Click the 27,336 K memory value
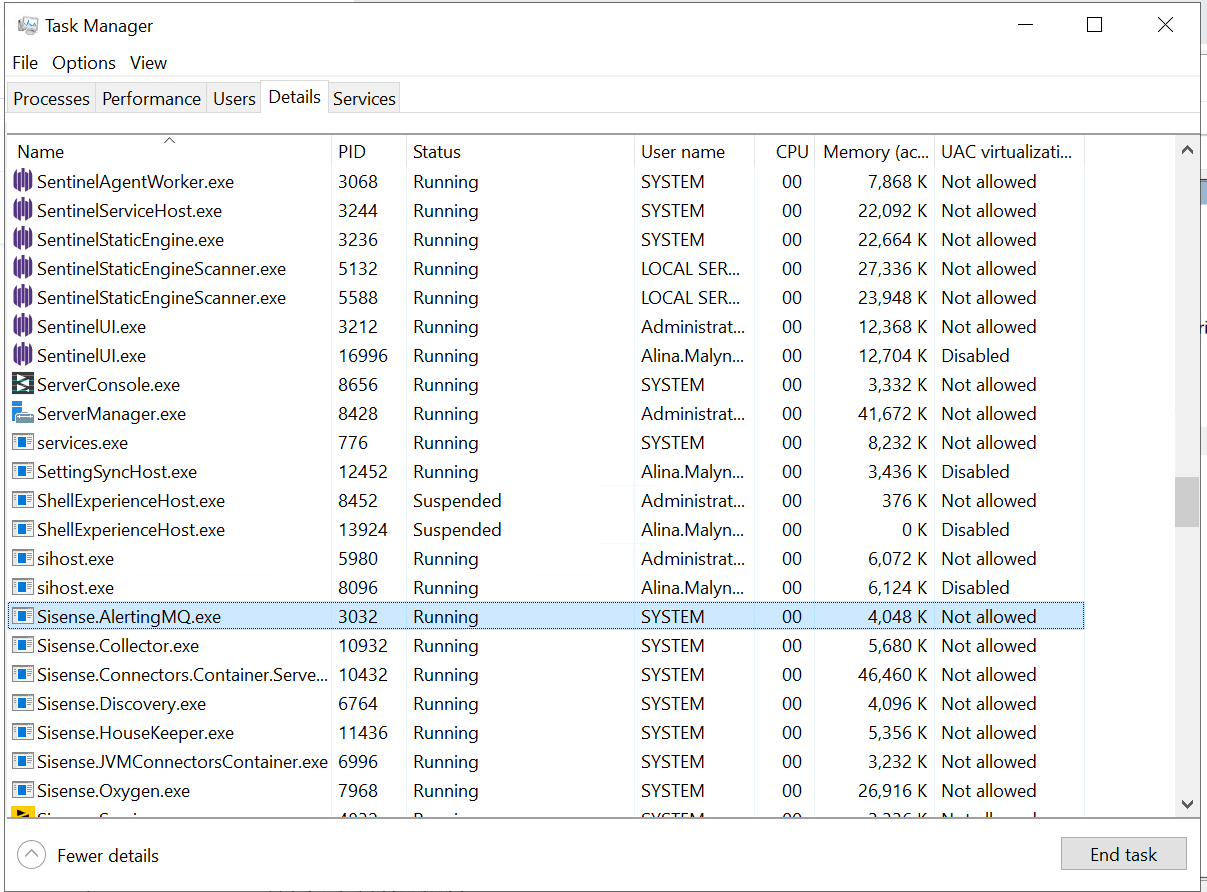This screenshot has height=892, width=1207. tap(892, 269)
